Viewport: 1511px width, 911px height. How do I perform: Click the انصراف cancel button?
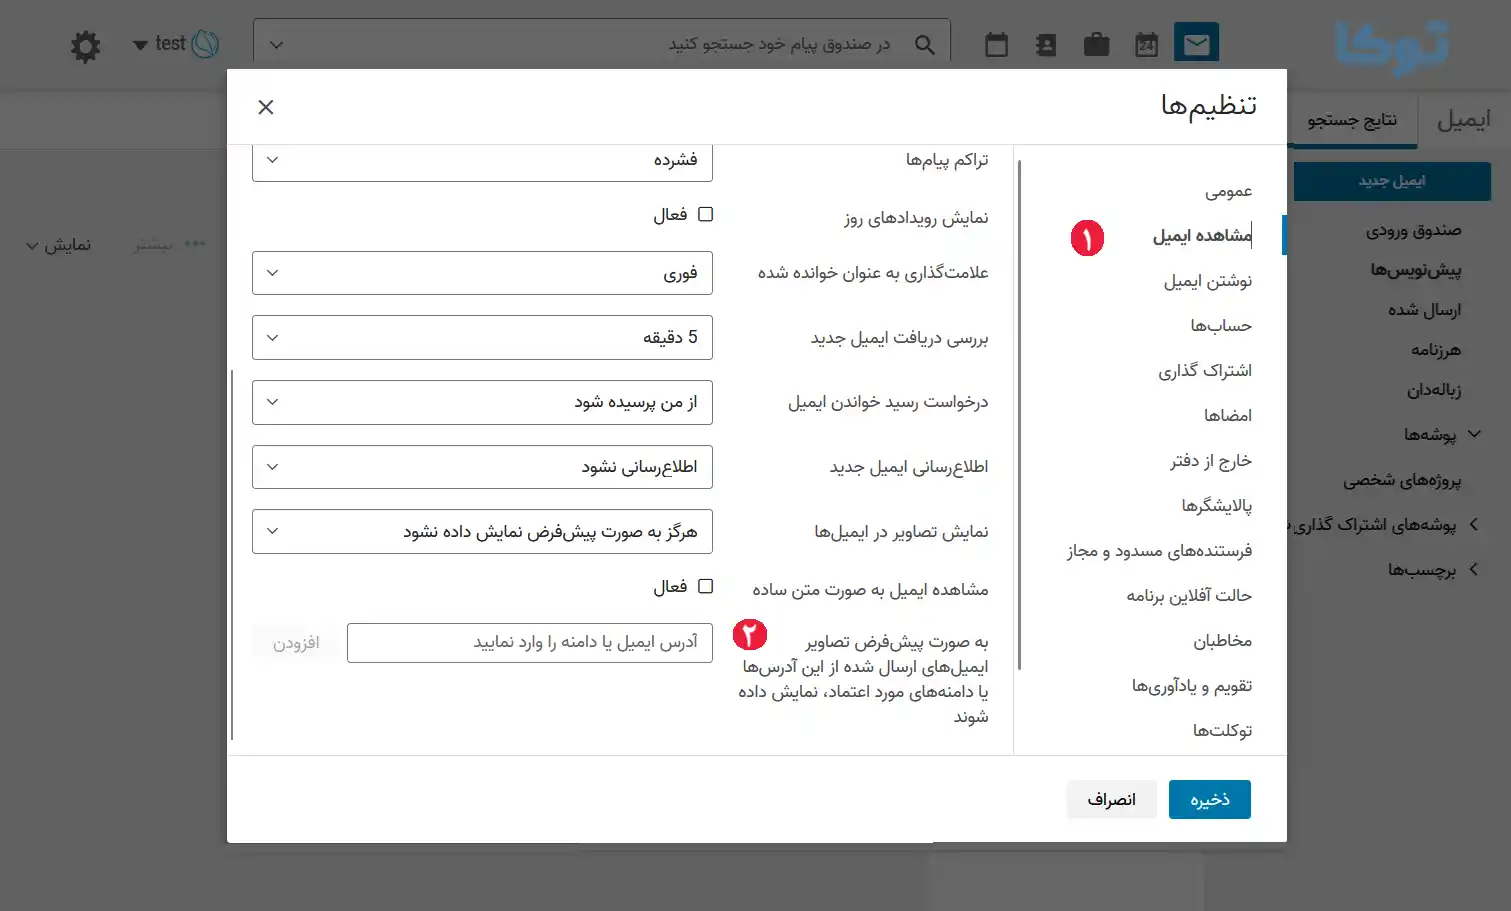click(1112, 799)
